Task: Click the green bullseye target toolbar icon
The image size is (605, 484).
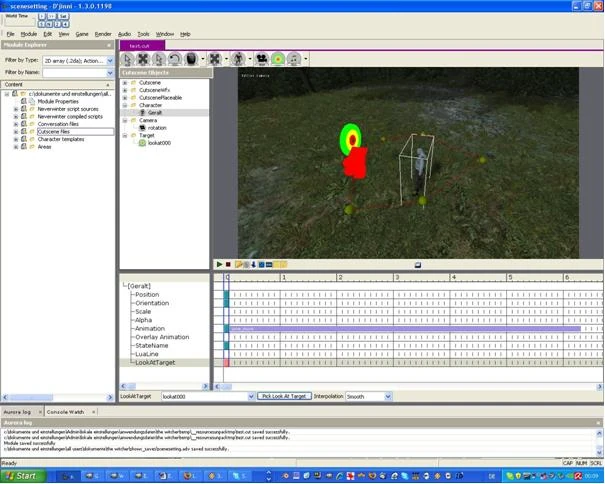Action: 278,59
